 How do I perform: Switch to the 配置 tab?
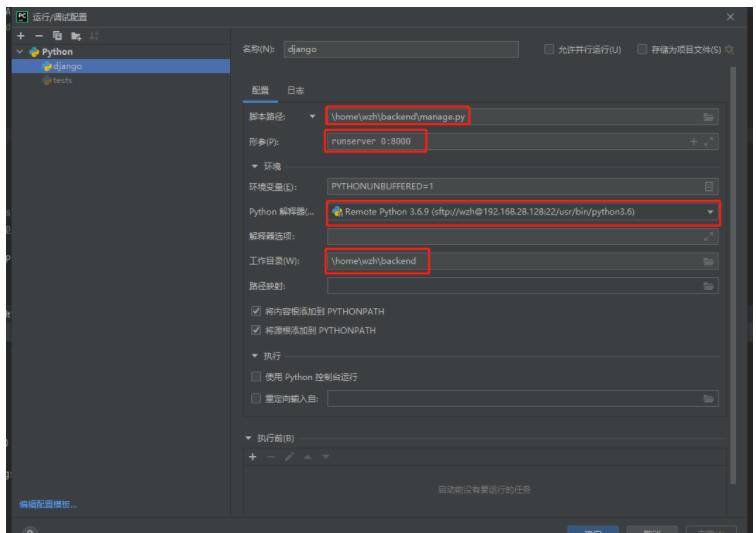pyautogui.click(x=260, y=90)
